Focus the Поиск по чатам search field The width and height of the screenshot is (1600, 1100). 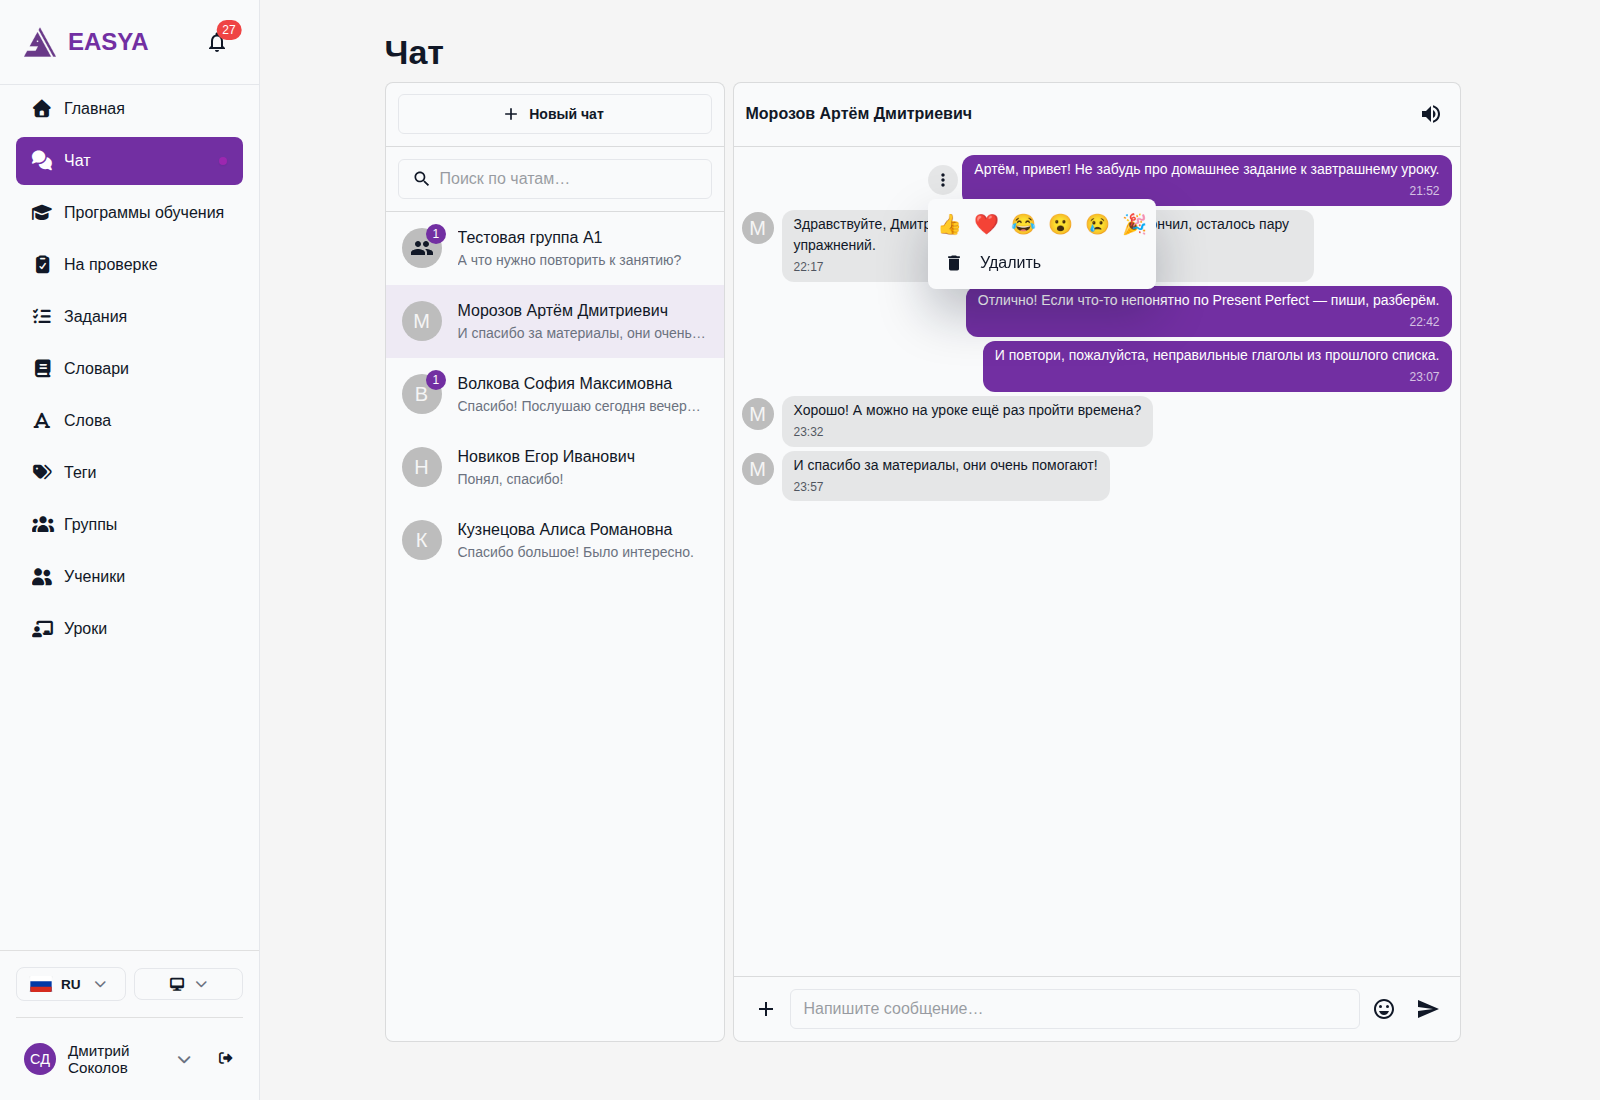[555, 179]
